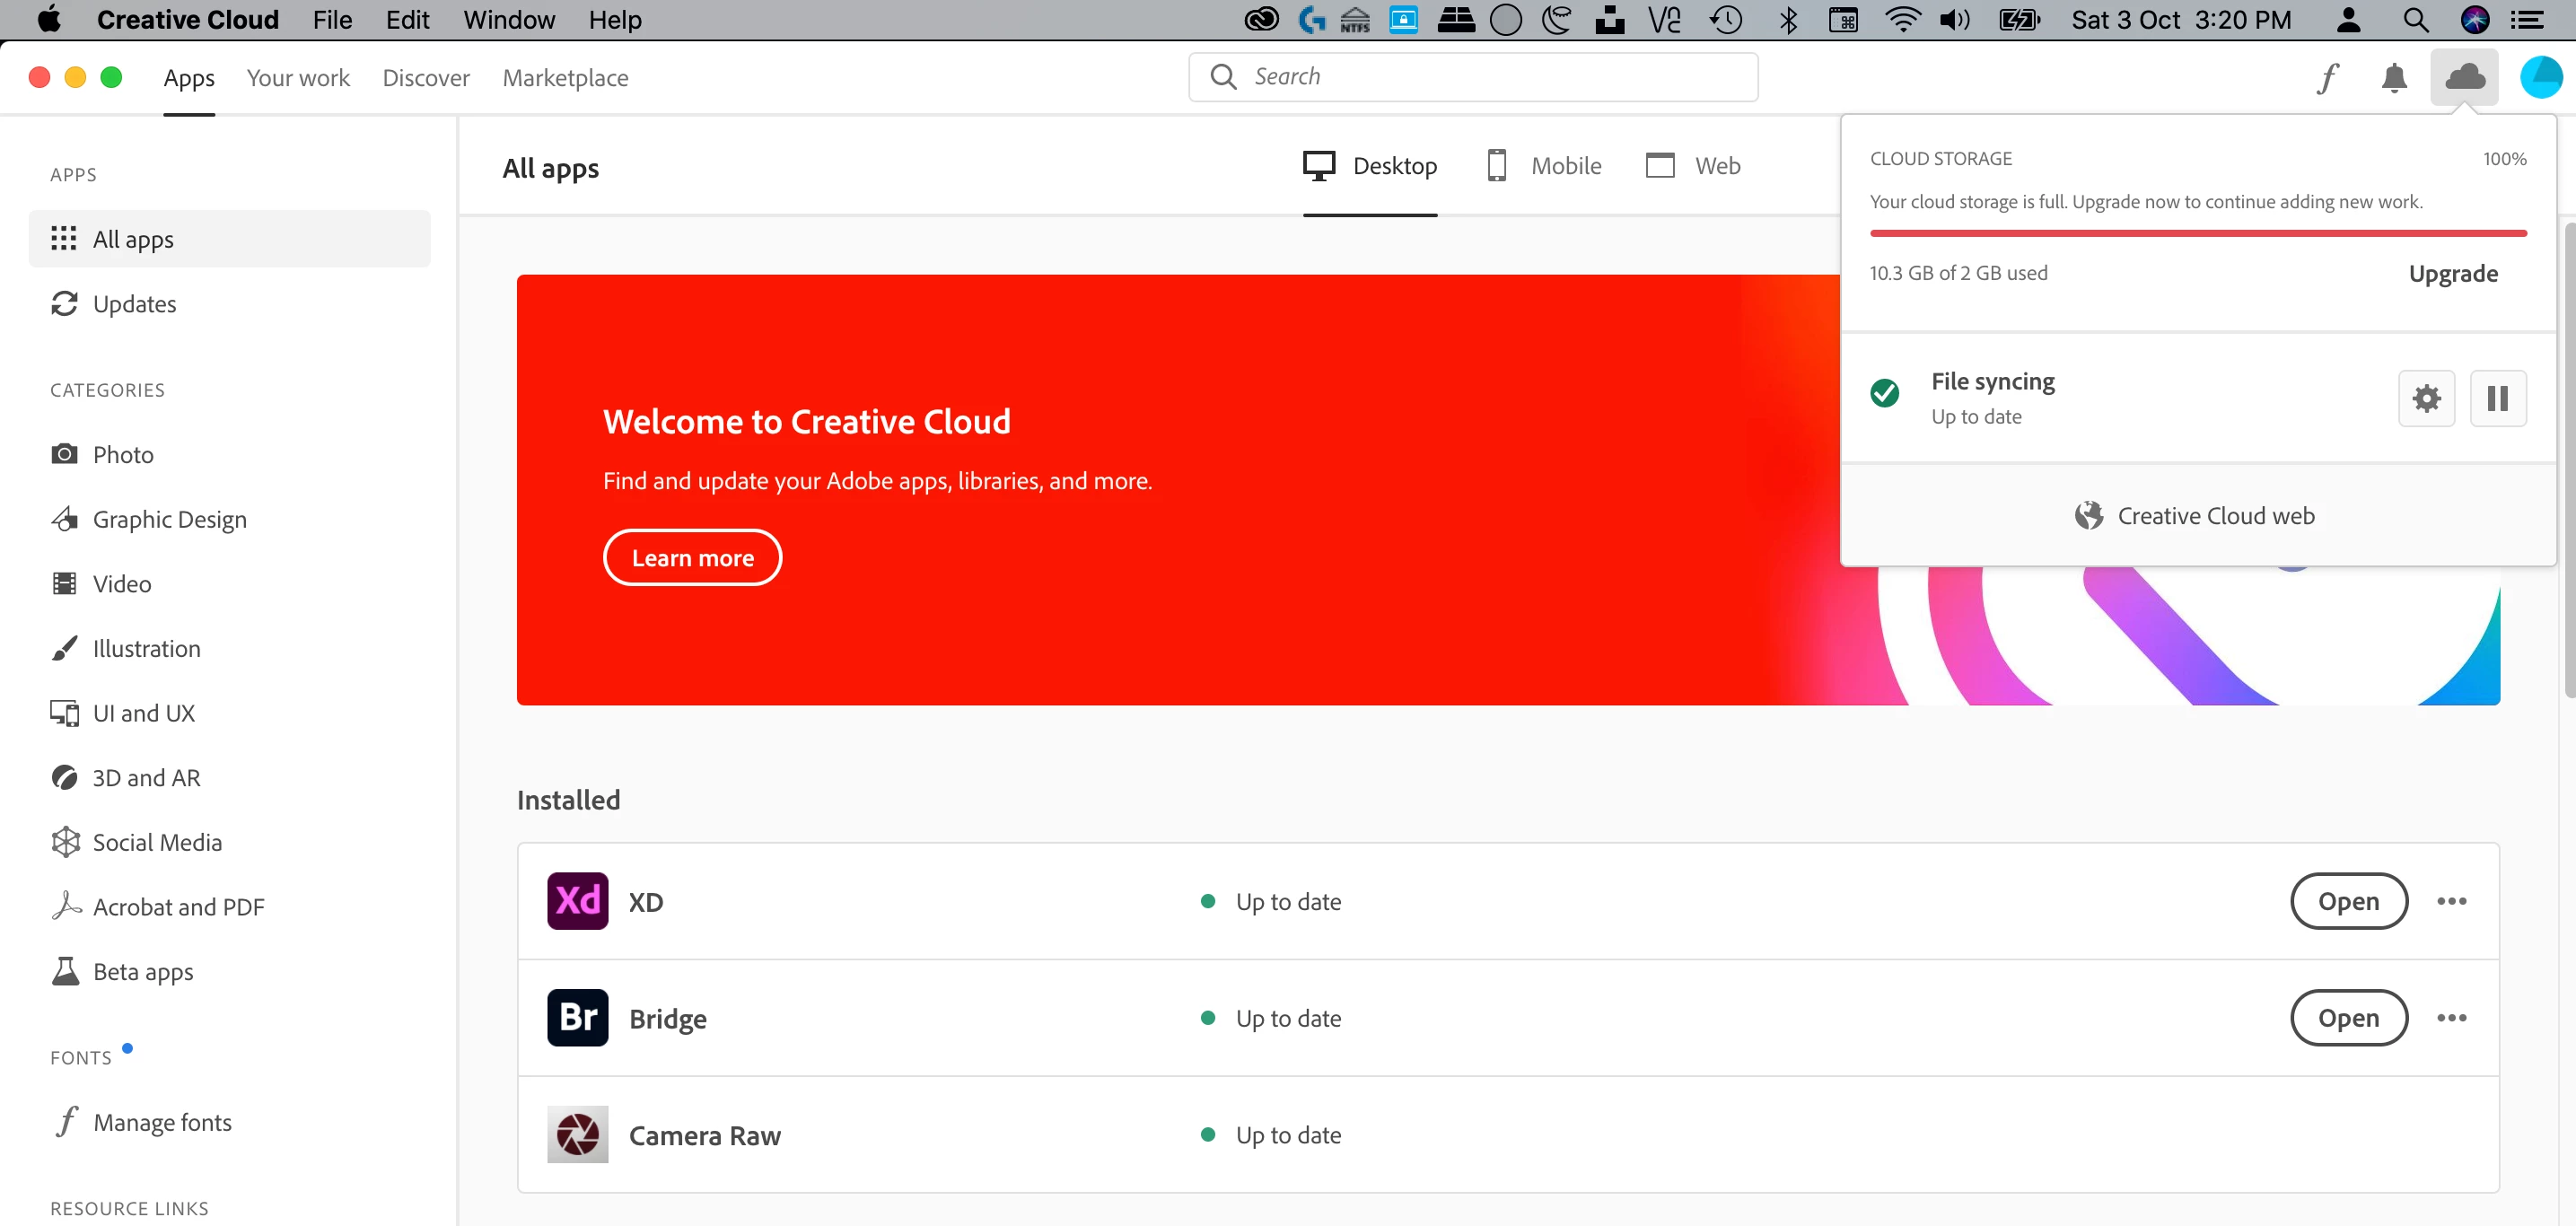This screenshot has height=1226, width=2576.
Task: Pause file syncing
Action: [x=2497, y=398]
